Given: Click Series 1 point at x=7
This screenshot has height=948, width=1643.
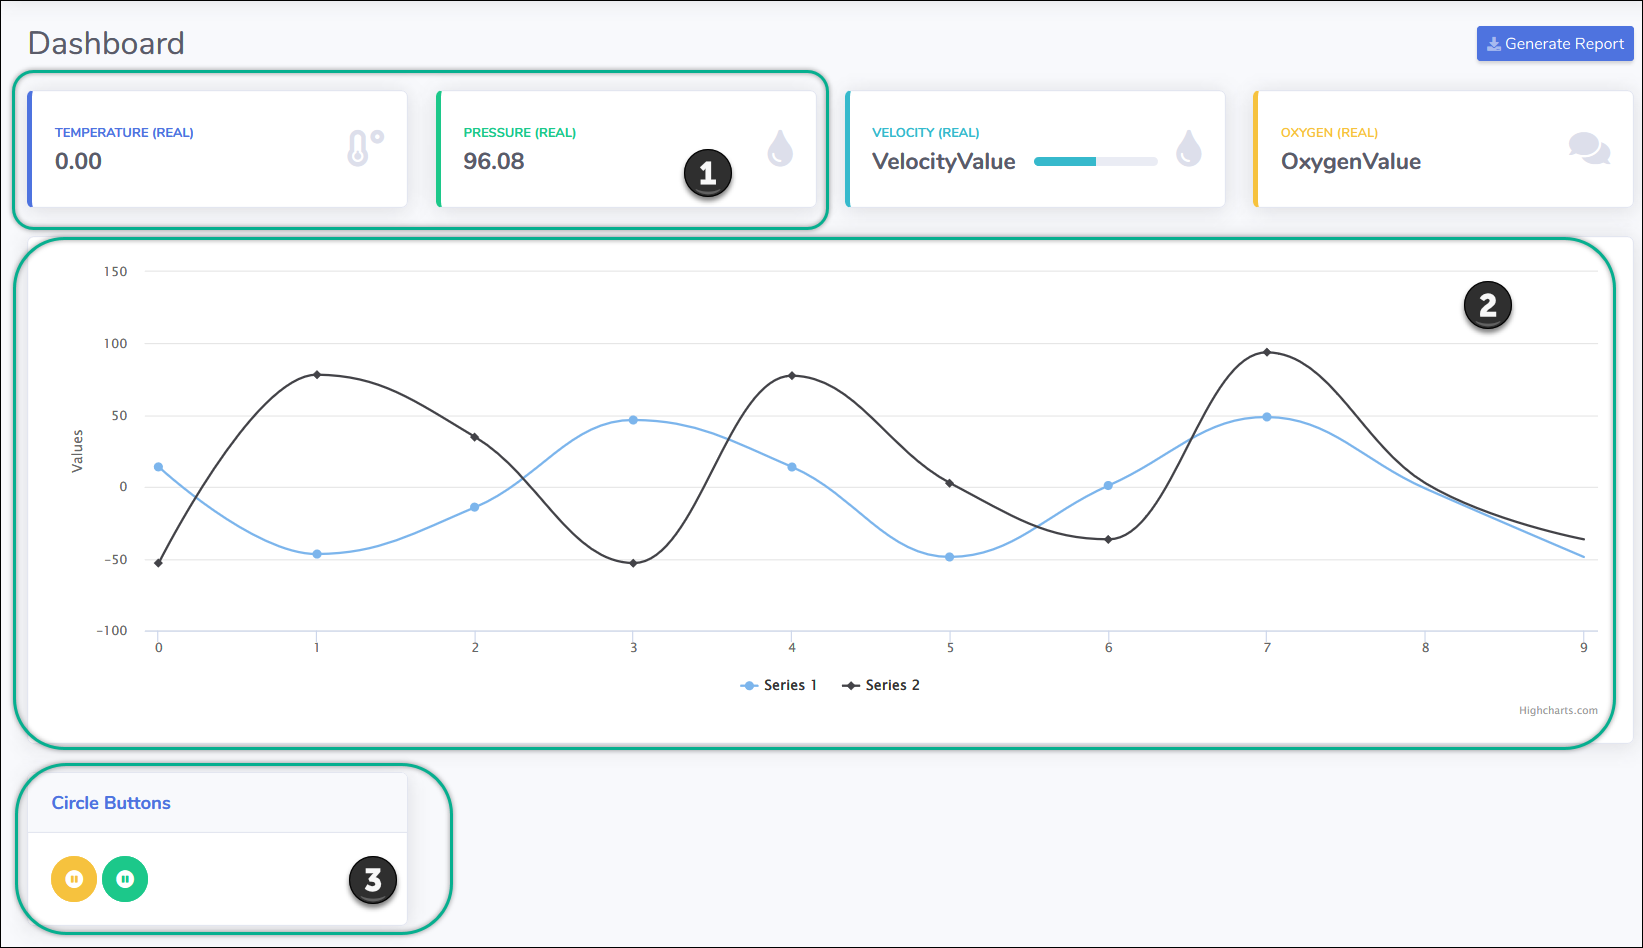Looking at the screenshot, I should tap(1267, 417).
